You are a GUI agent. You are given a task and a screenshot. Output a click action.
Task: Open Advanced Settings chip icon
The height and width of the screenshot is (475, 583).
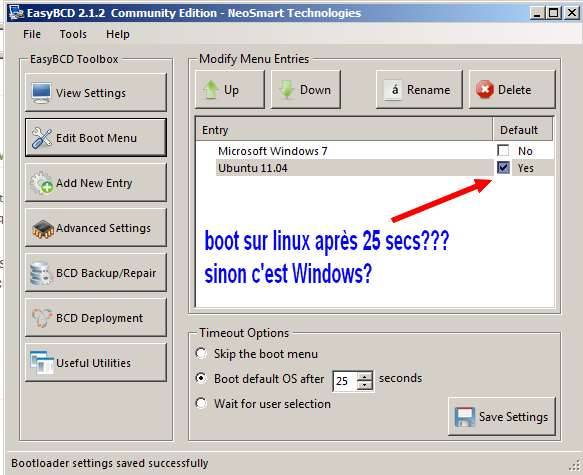click(43, 228)
